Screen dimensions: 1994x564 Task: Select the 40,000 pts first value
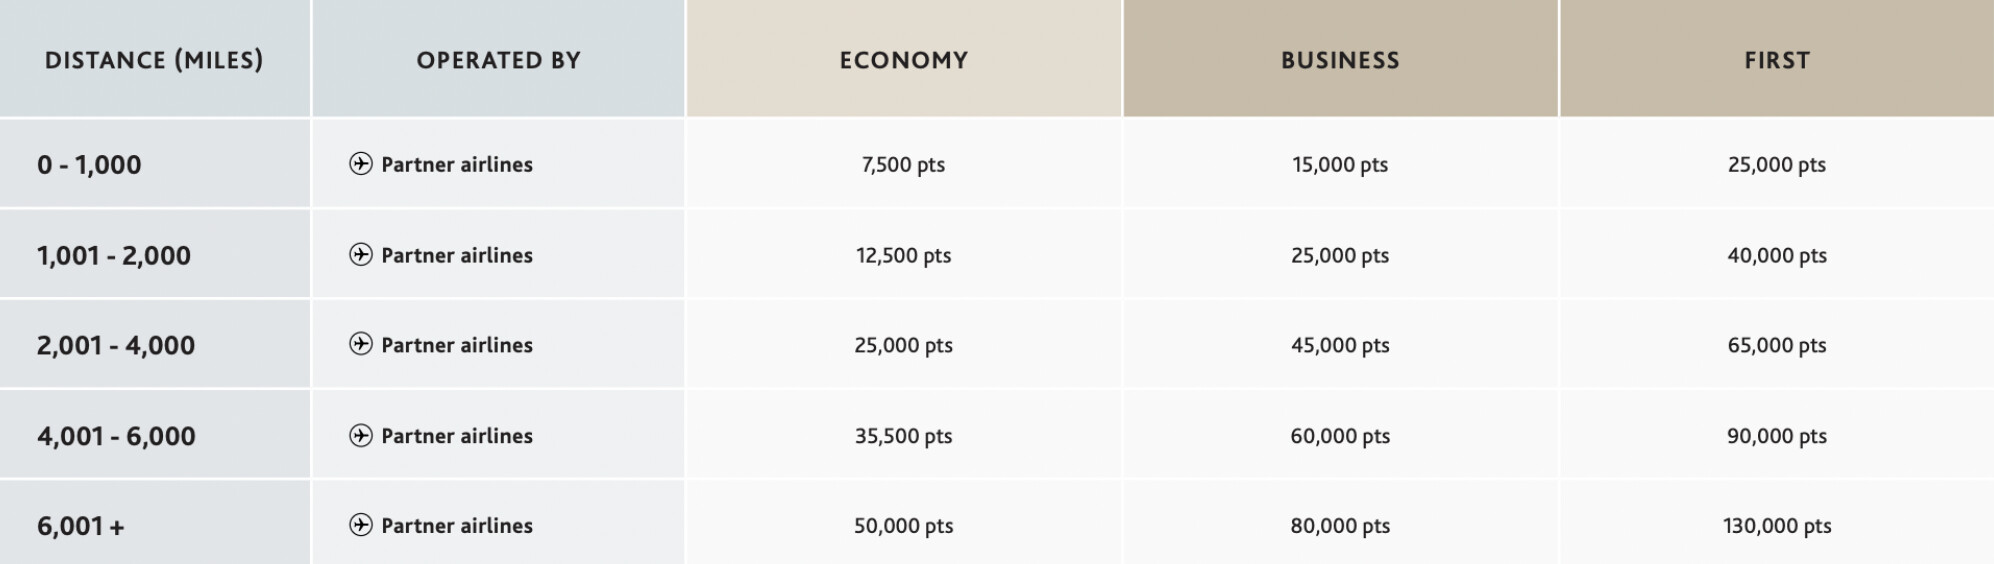(1777, 256)
